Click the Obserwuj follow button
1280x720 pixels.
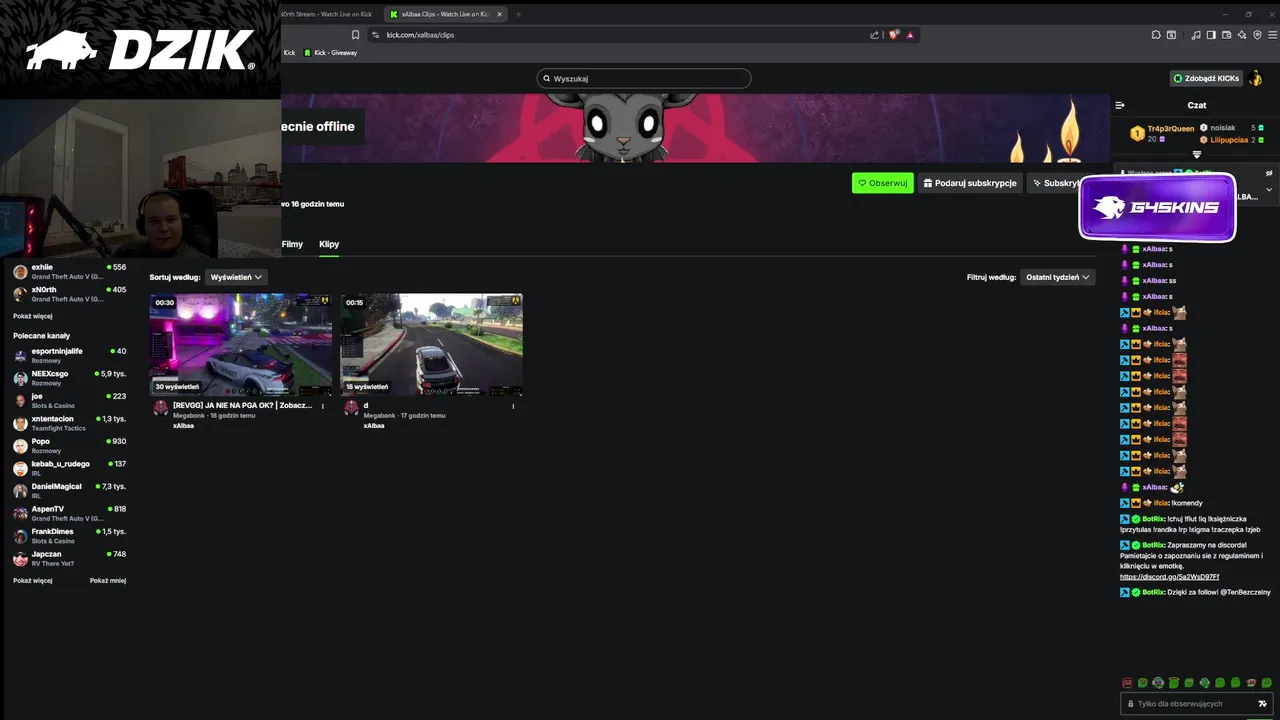pyautogui.click(x=883, y=183)
